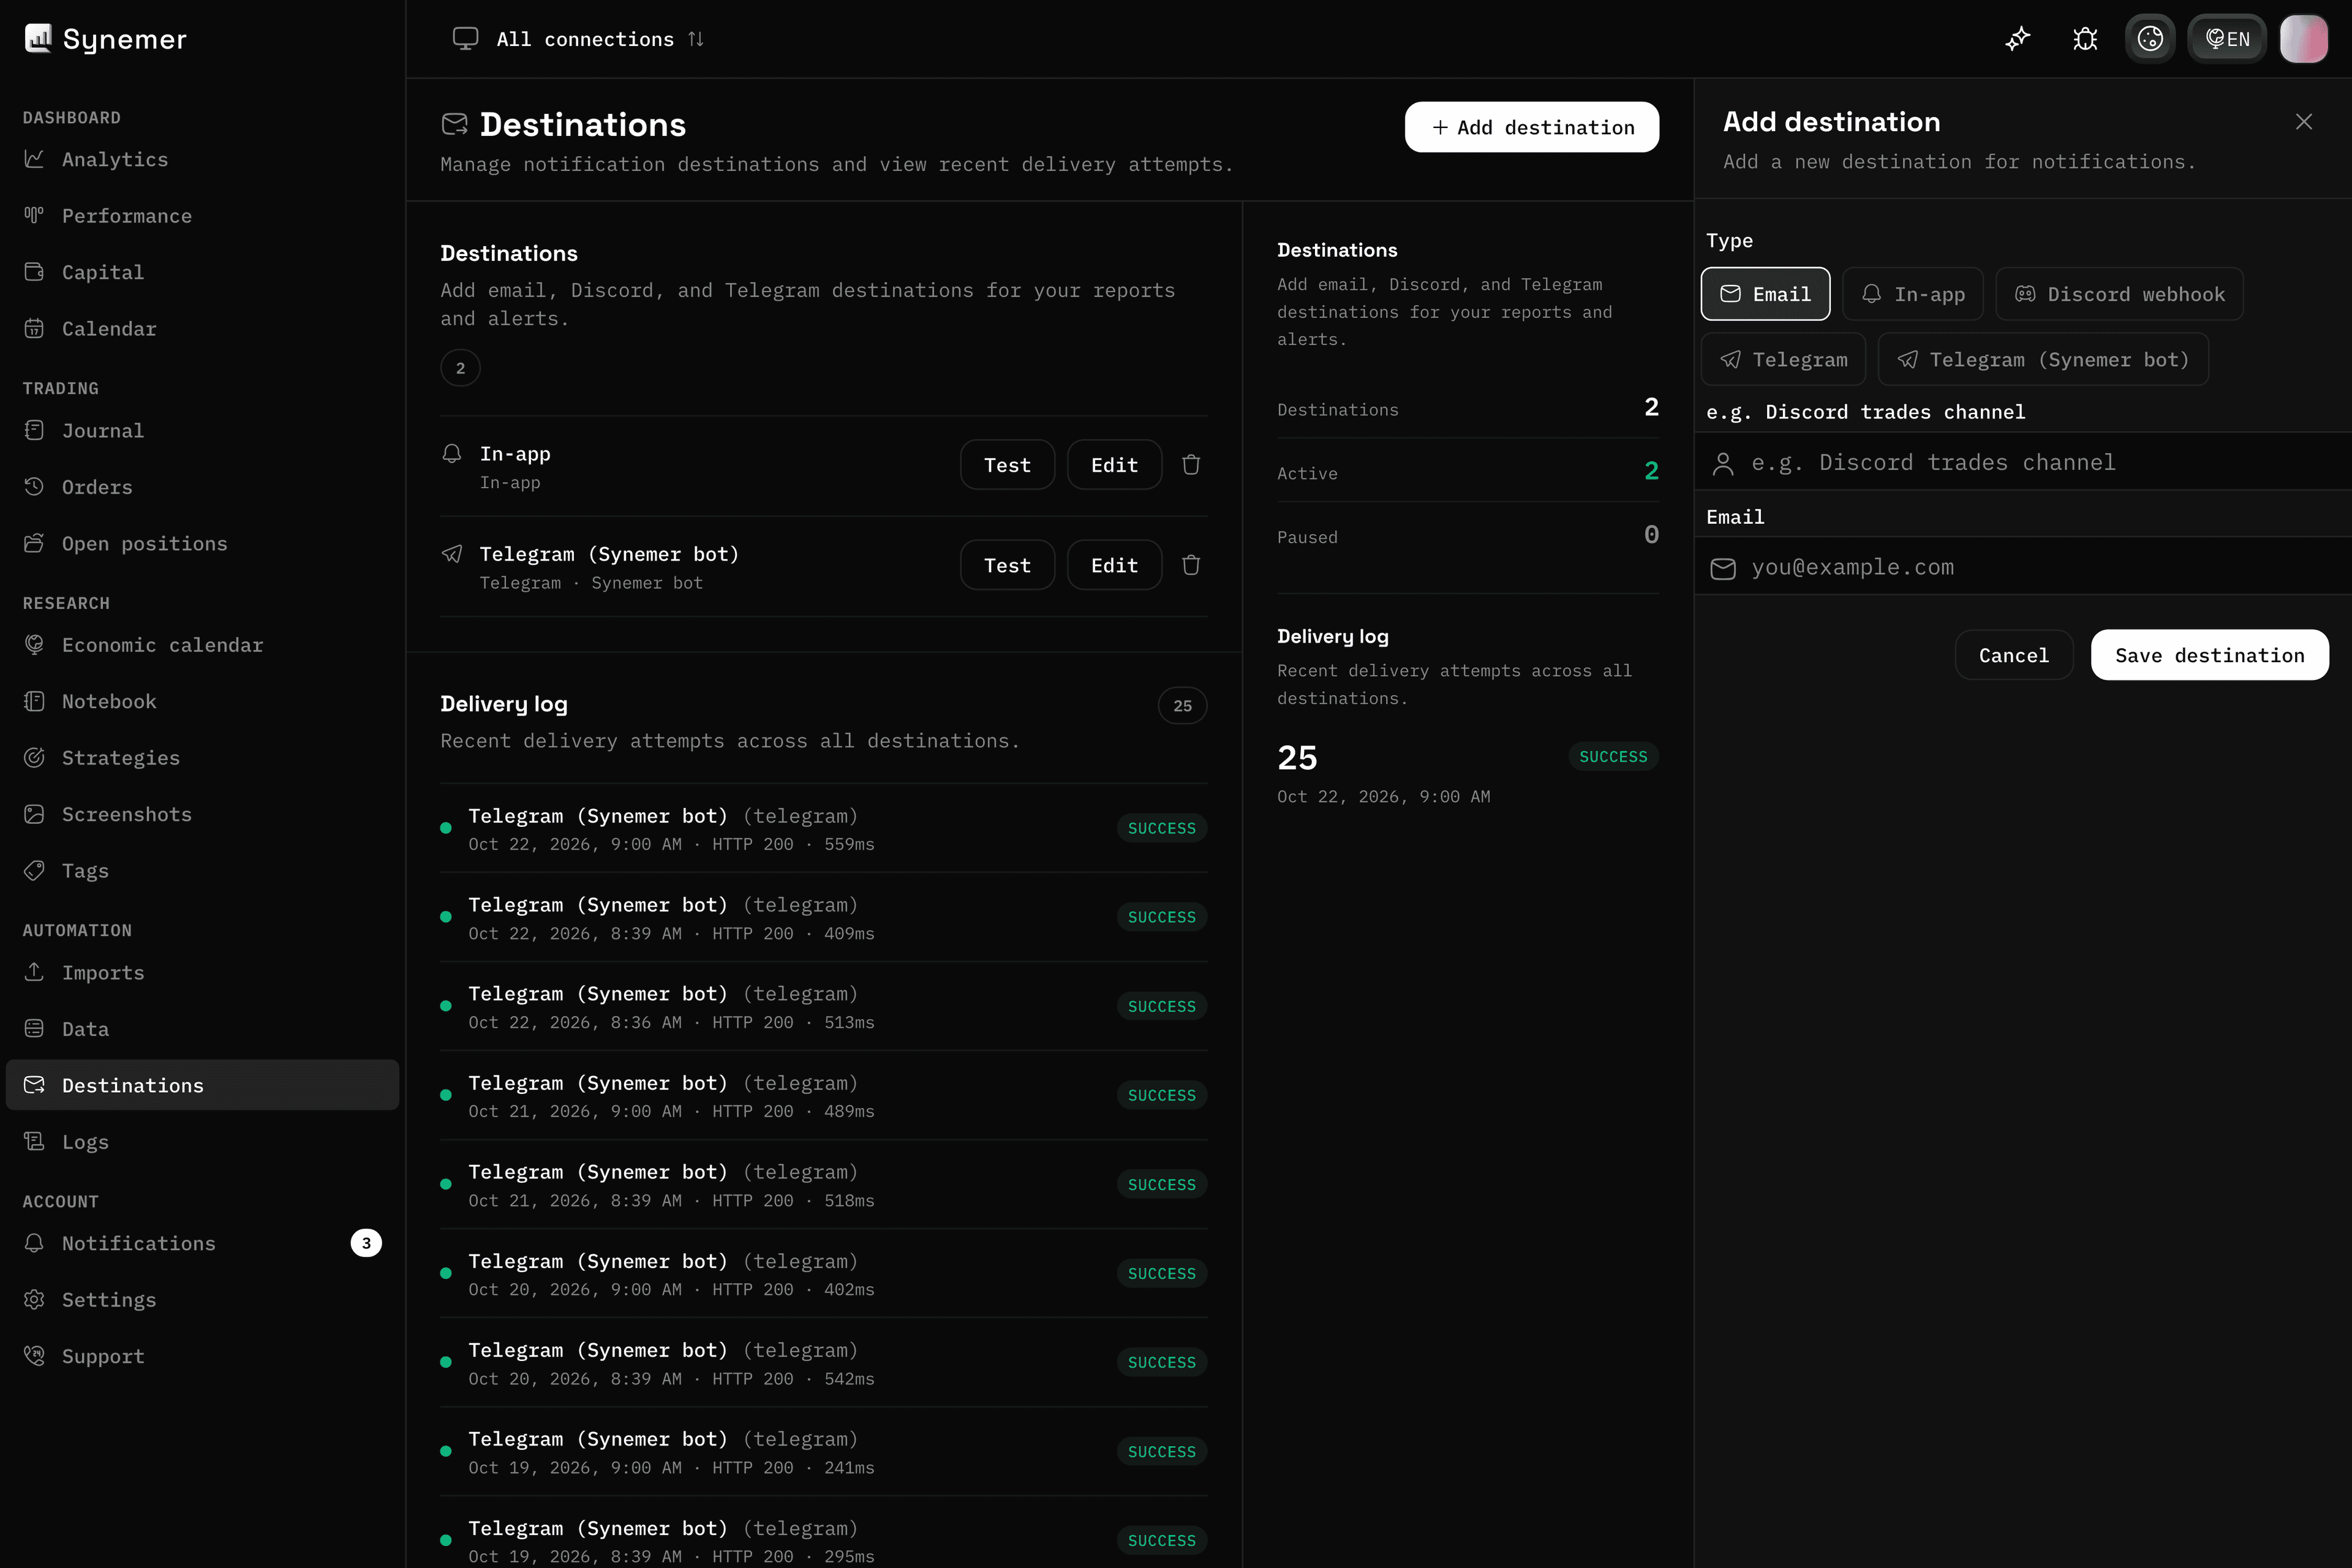Open Settings in the sidebar

202,1300
